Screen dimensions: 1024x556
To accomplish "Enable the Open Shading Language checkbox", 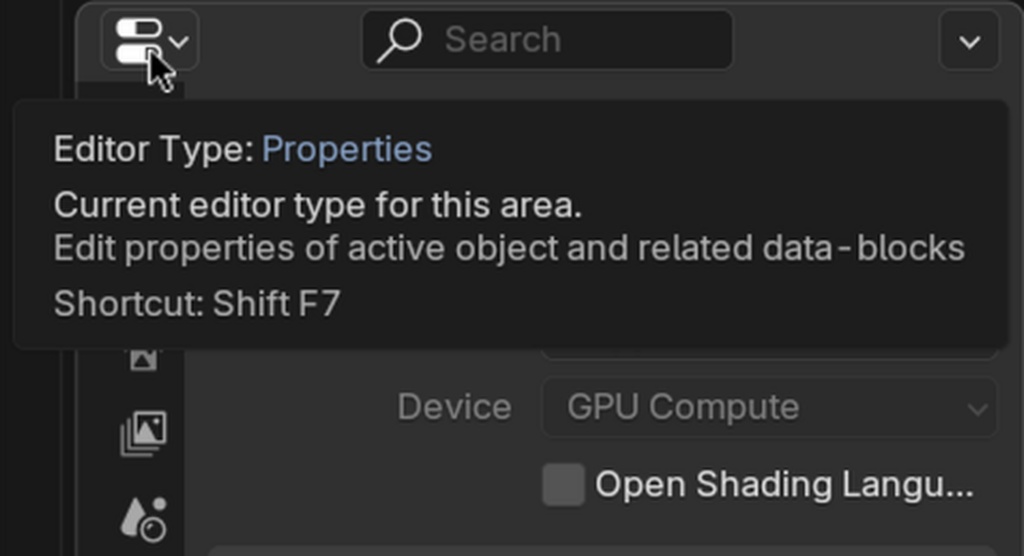I will [x=563, y=485].
